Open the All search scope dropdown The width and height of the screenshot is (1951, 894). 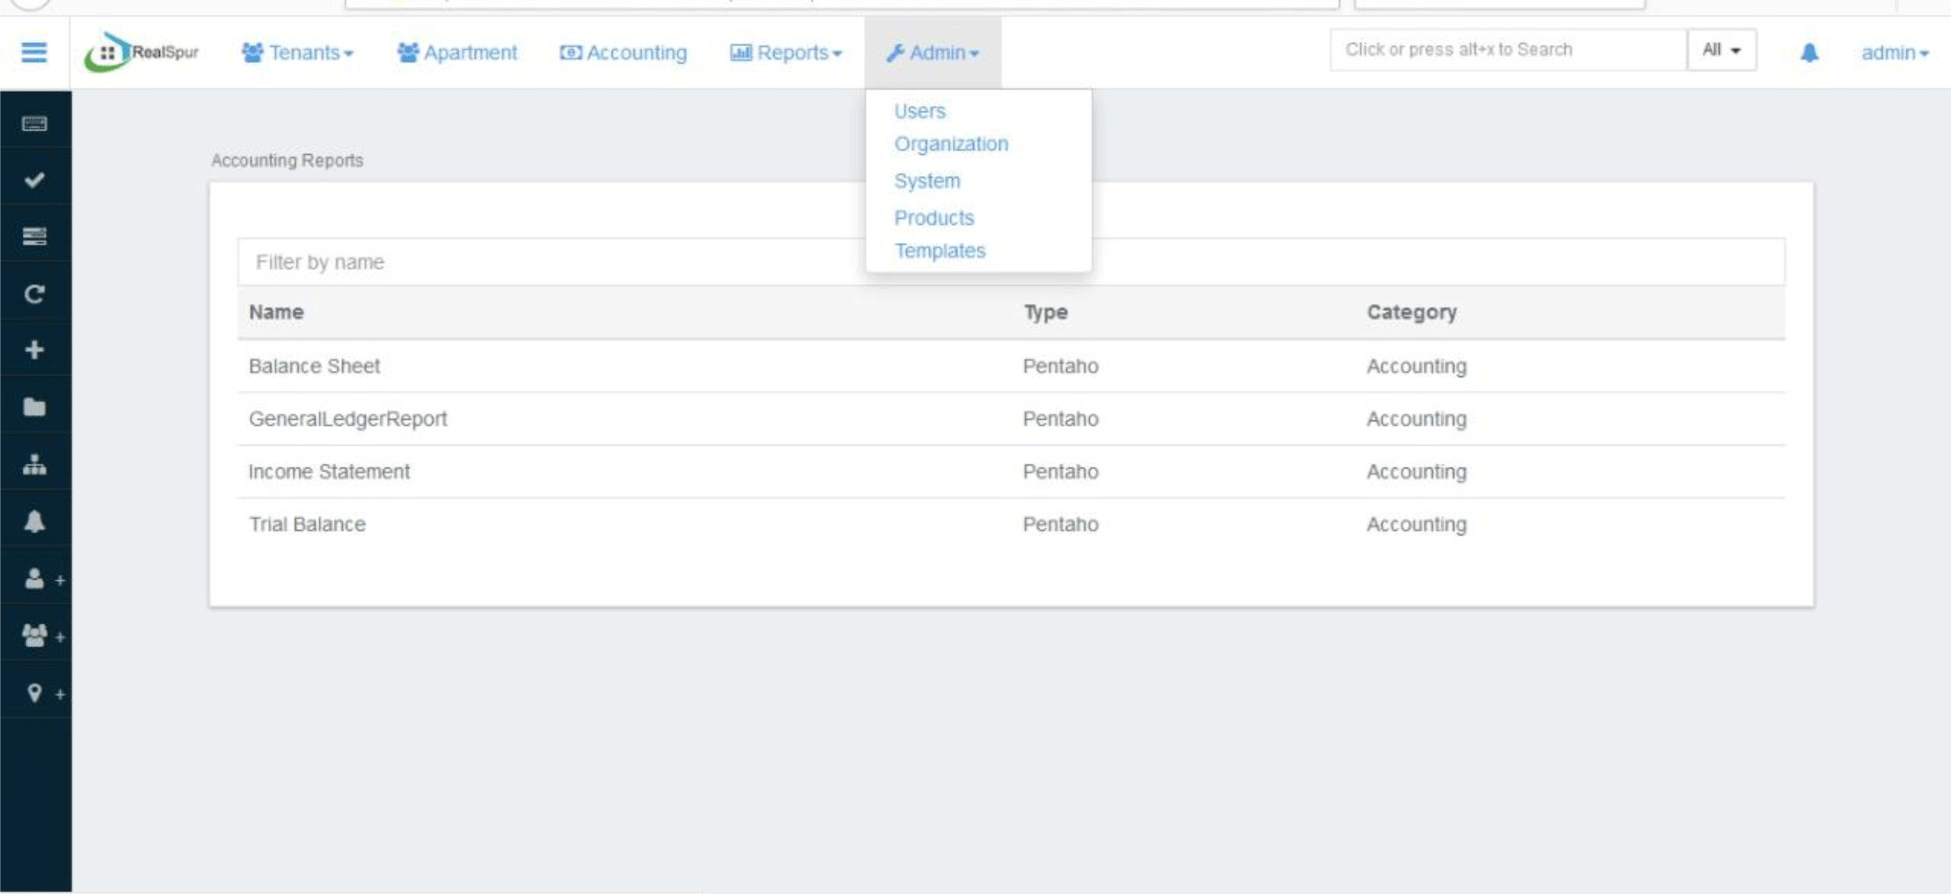[x=1721, y=50]
